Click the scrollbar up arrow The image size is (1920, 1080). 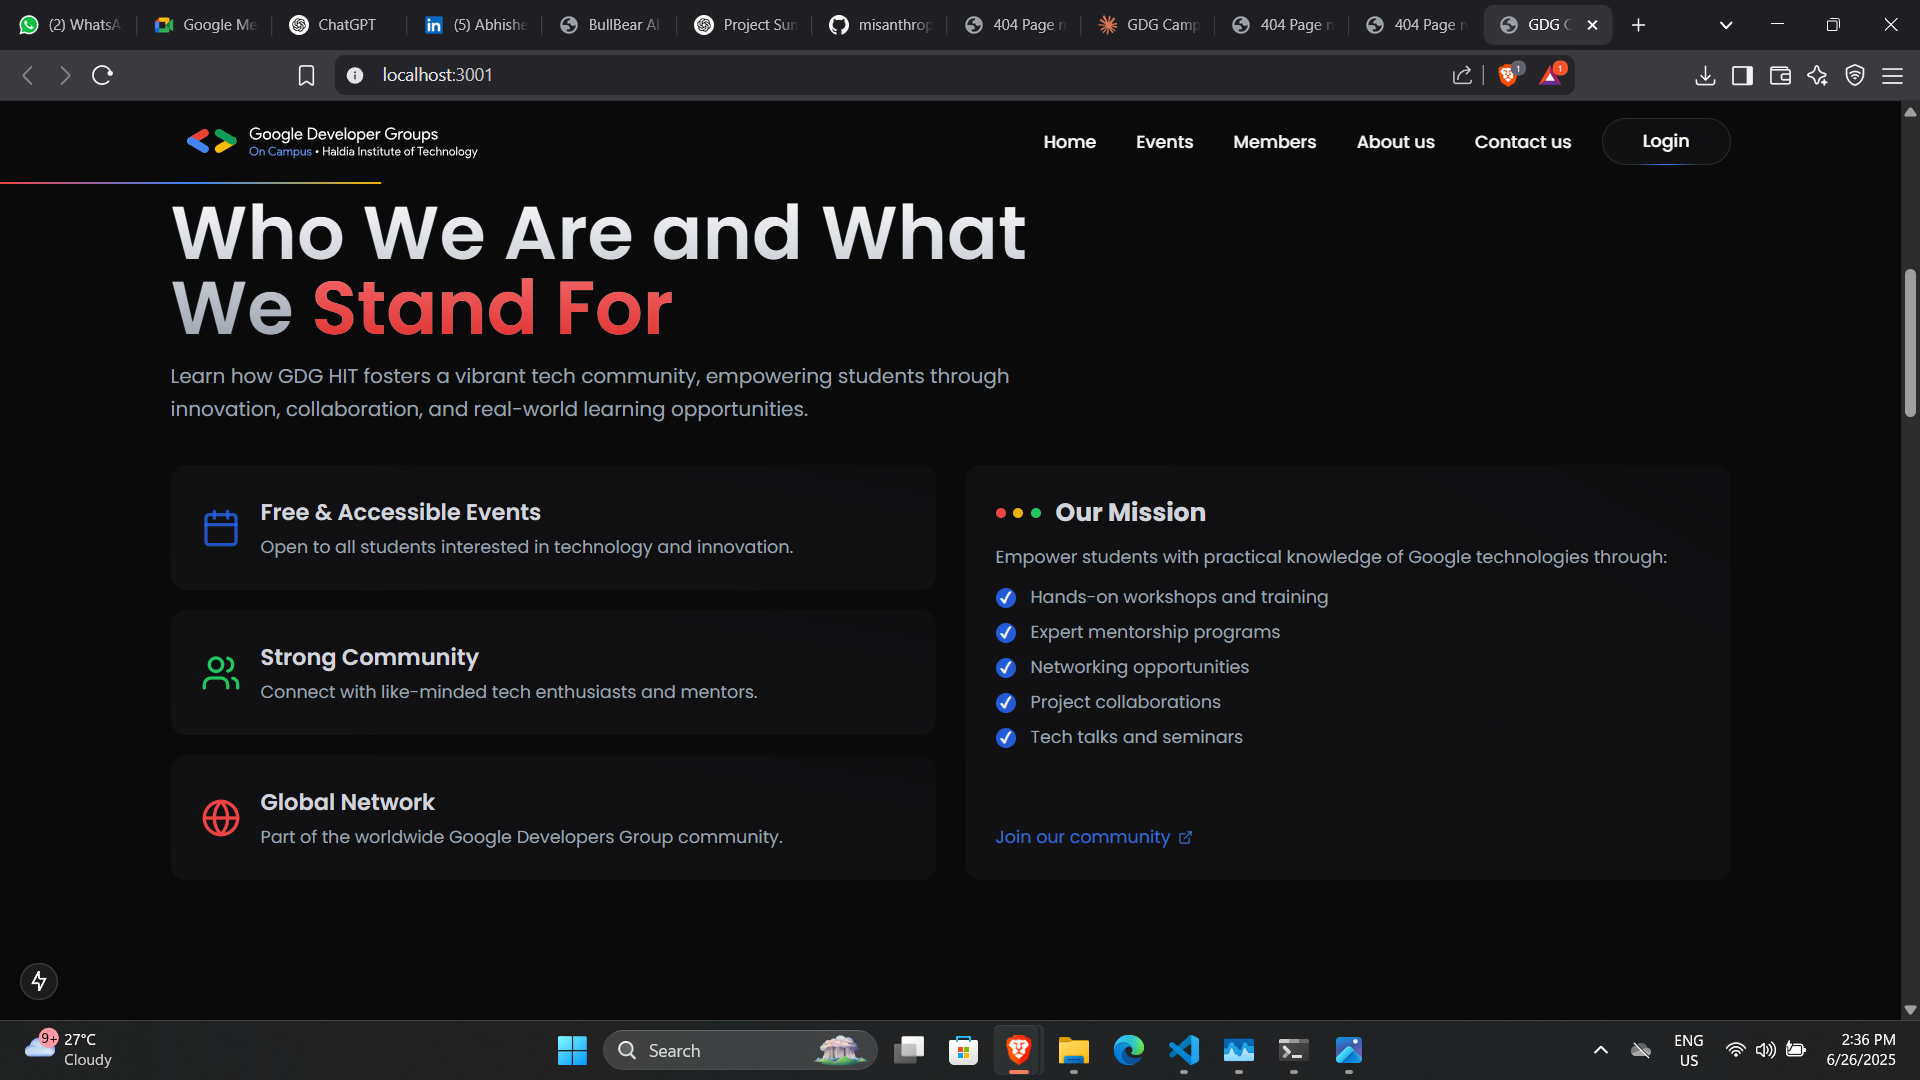1910,112
